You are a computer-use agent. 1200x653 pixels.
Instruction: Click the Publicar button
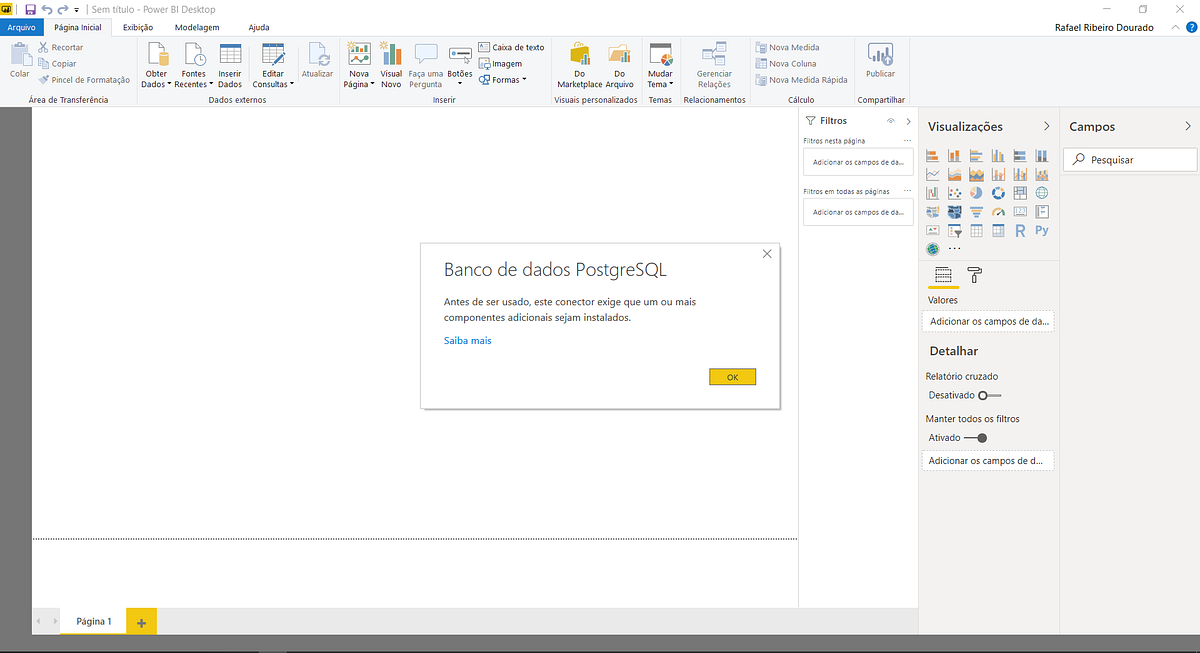click(x=880, y=64)
